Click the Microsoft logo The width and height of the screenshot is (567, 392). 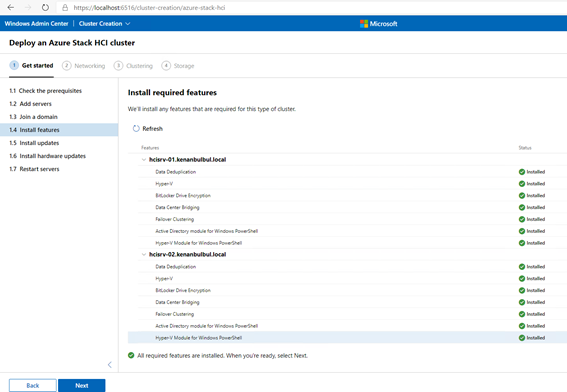tap(379, 24)
